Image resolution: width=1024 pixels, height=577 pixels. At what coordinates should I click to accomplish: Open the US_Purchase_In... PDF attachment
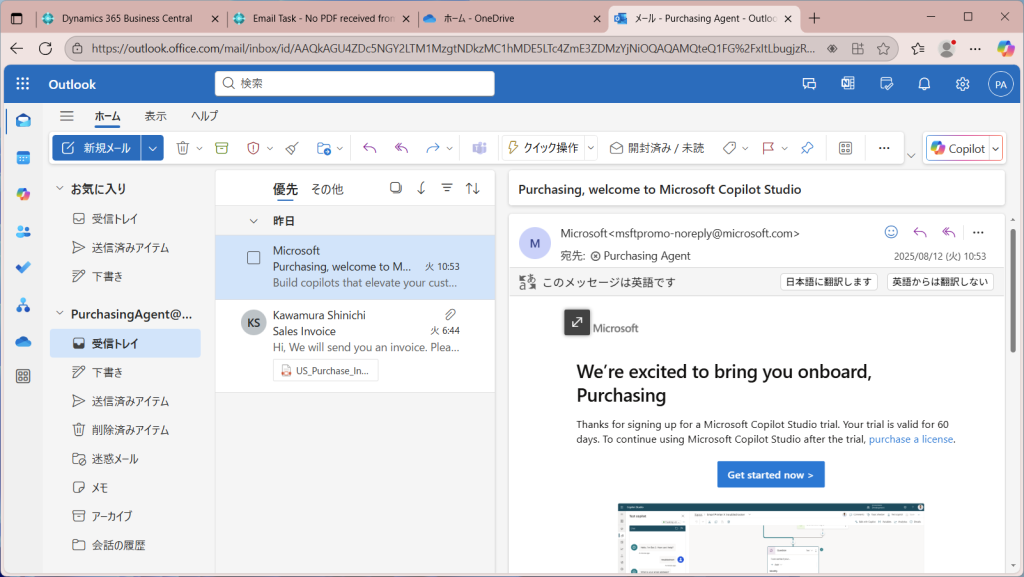(325, 371)
